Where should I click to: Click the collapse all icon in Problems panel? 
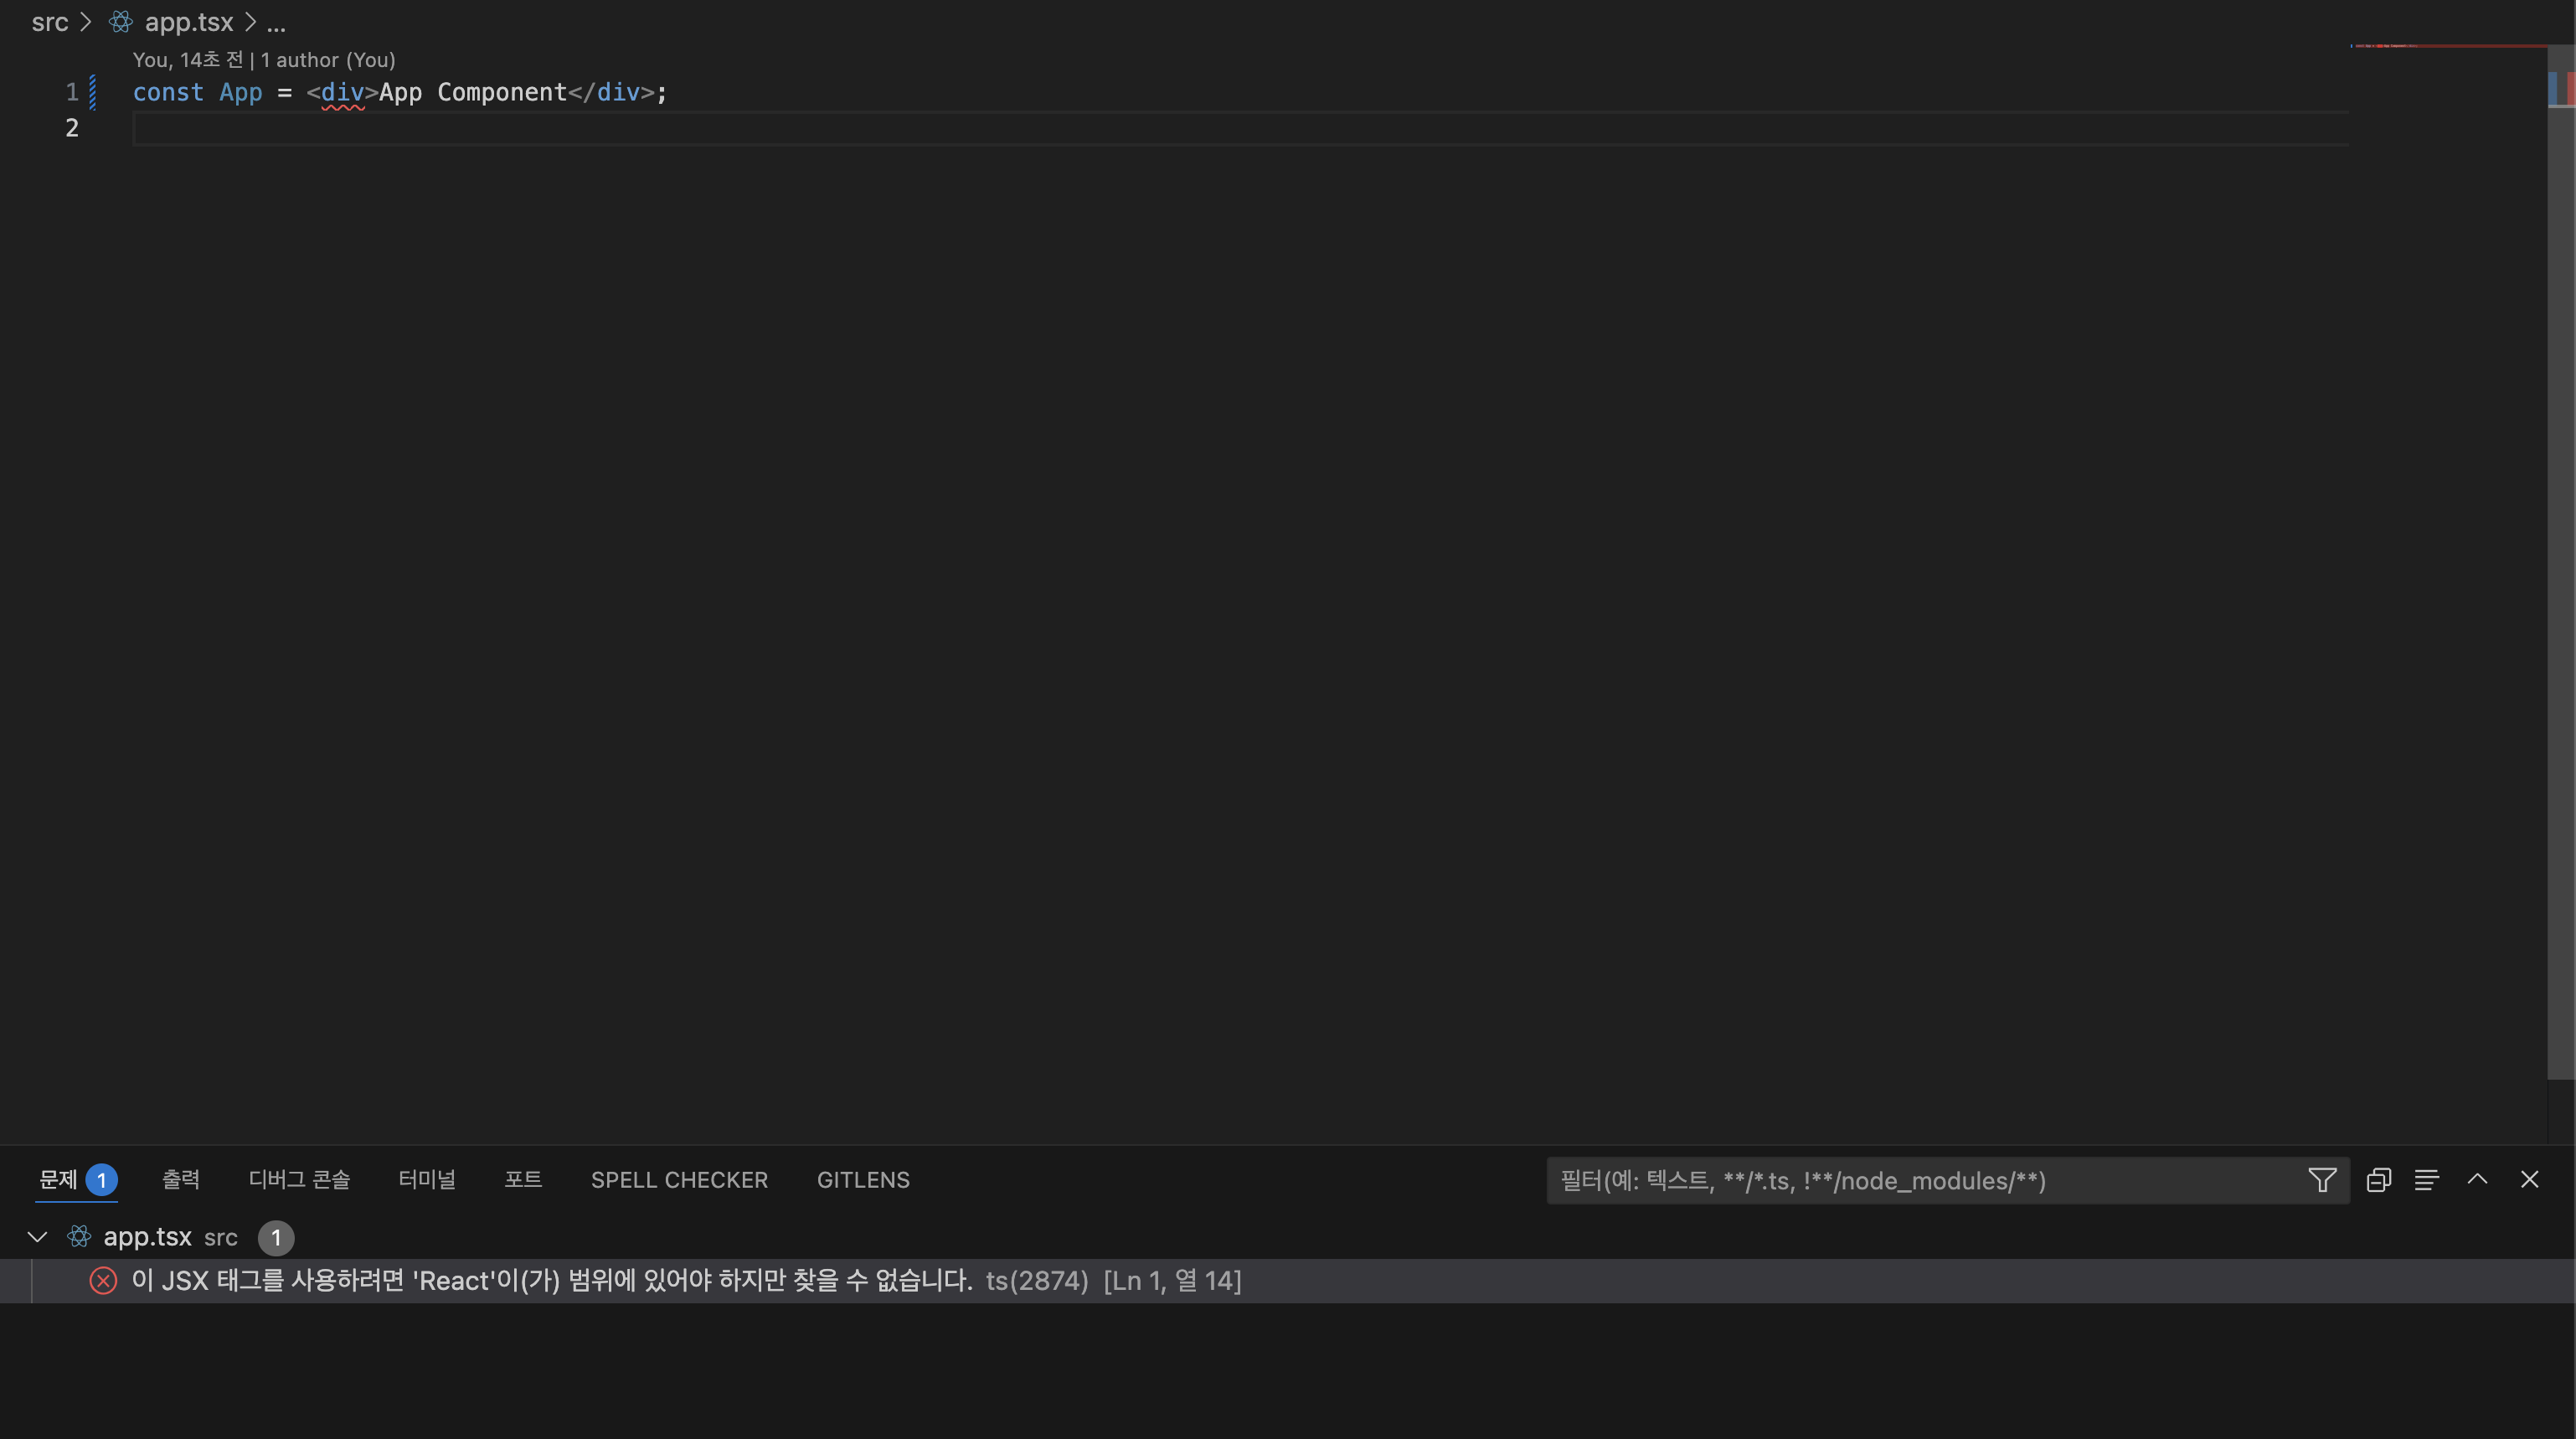(2378, 1180)
